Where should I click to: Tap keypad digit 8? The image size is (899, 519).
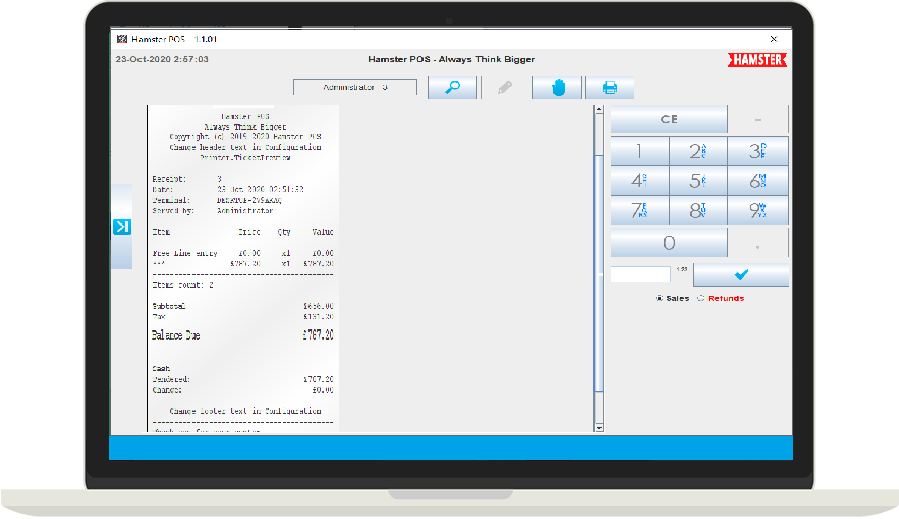698,210
